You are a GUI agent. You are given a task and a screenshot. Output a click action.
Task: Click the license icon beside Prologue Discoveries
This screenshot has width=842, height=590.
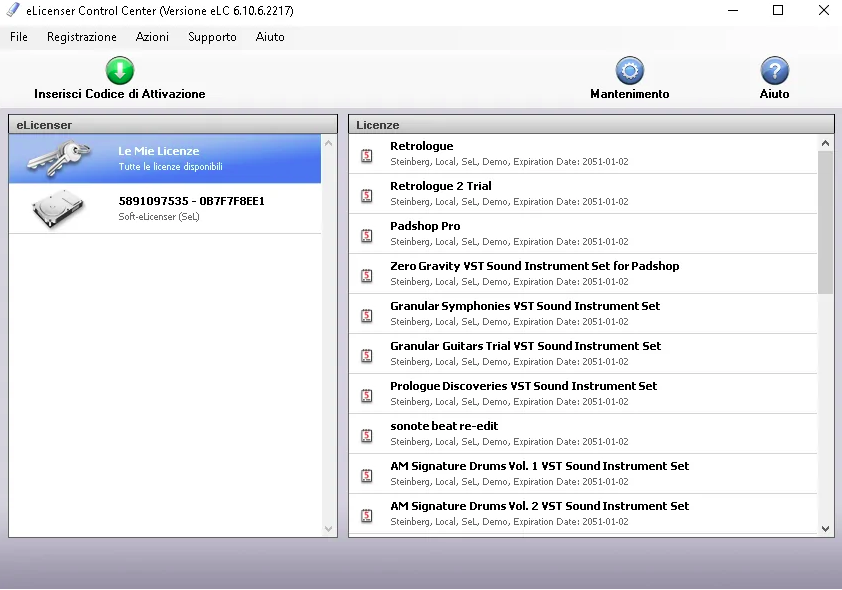coord(367,396)
